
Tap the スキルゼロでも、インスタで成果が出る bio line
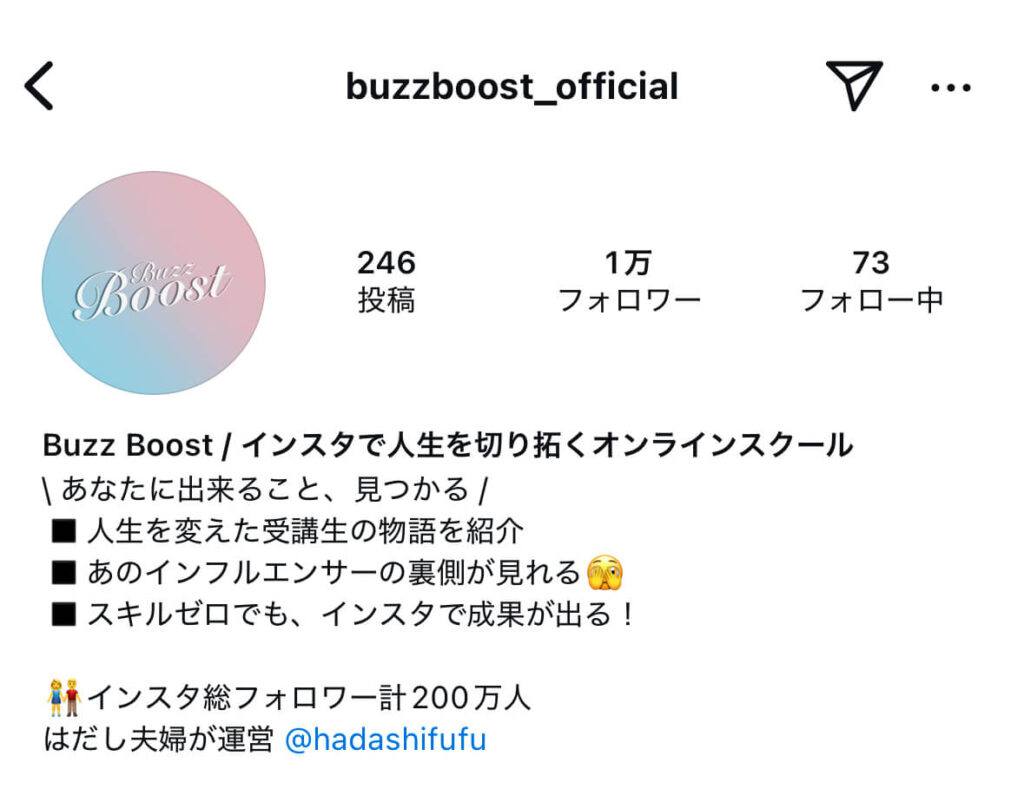coord(342,614)
